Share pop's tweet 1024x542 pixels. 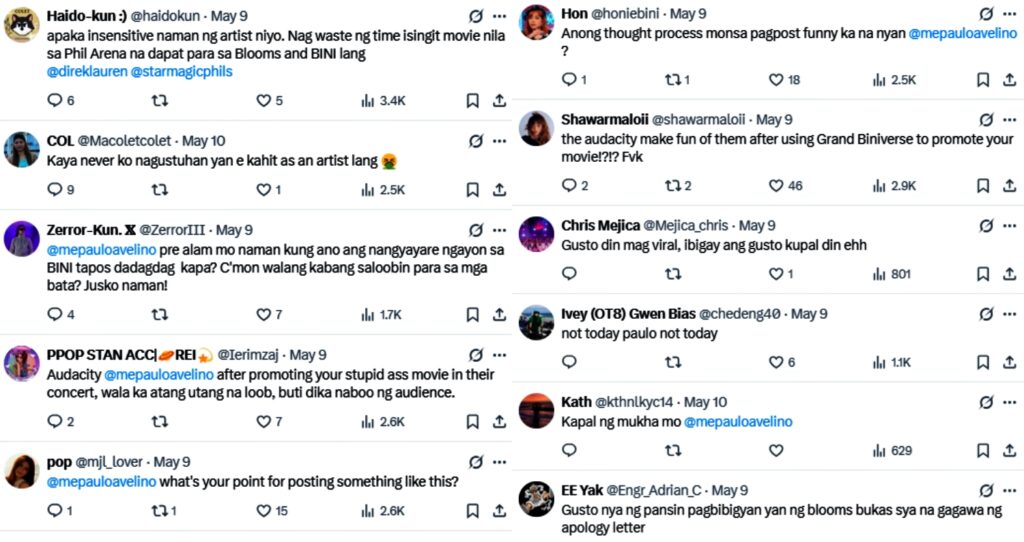point(499,510)
